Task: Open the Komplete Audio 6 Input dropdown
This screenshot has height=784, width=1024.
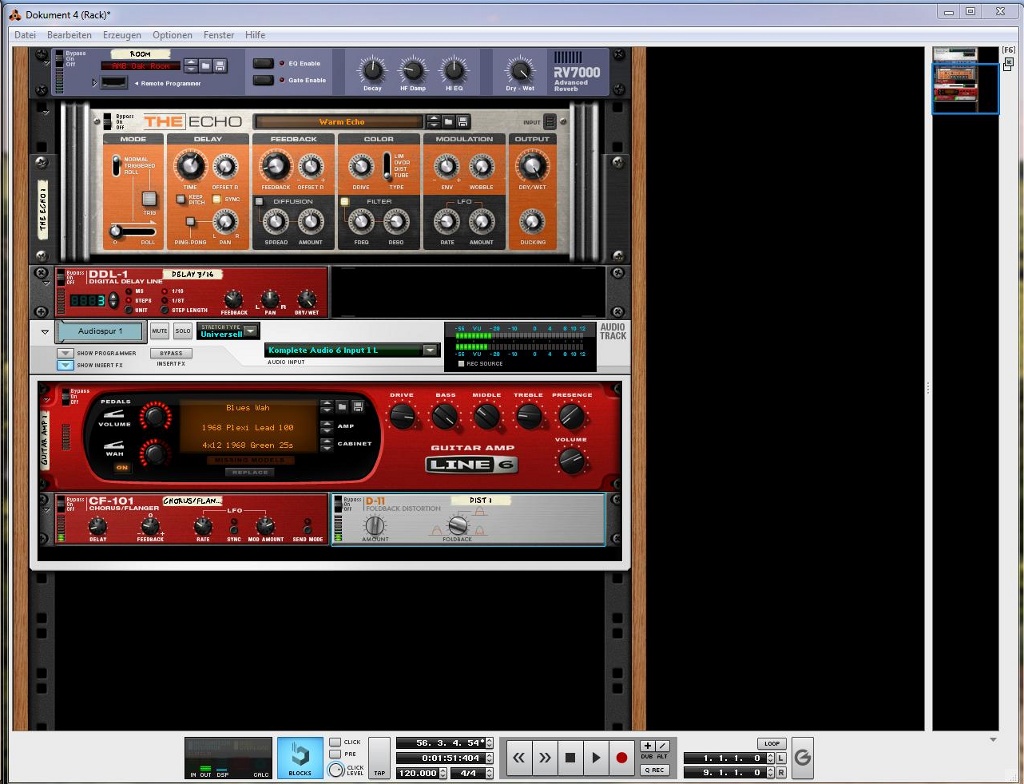Action: (429, 350)
